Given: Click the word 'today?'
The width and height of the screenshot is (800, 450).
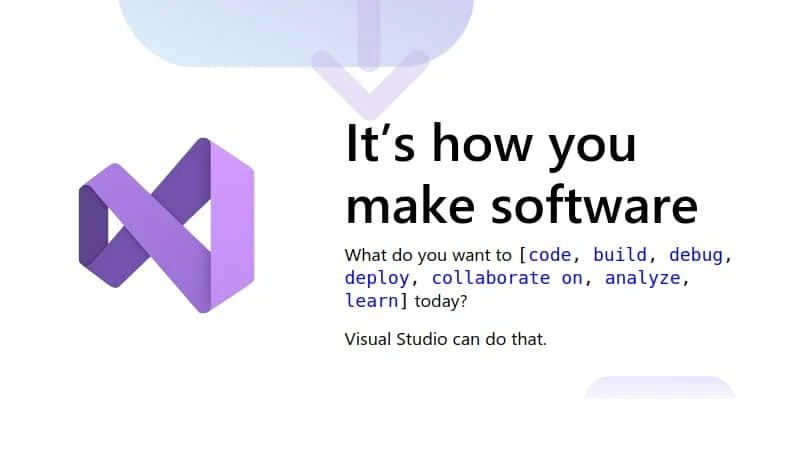Looking at the screenshot, I should 441,302.
